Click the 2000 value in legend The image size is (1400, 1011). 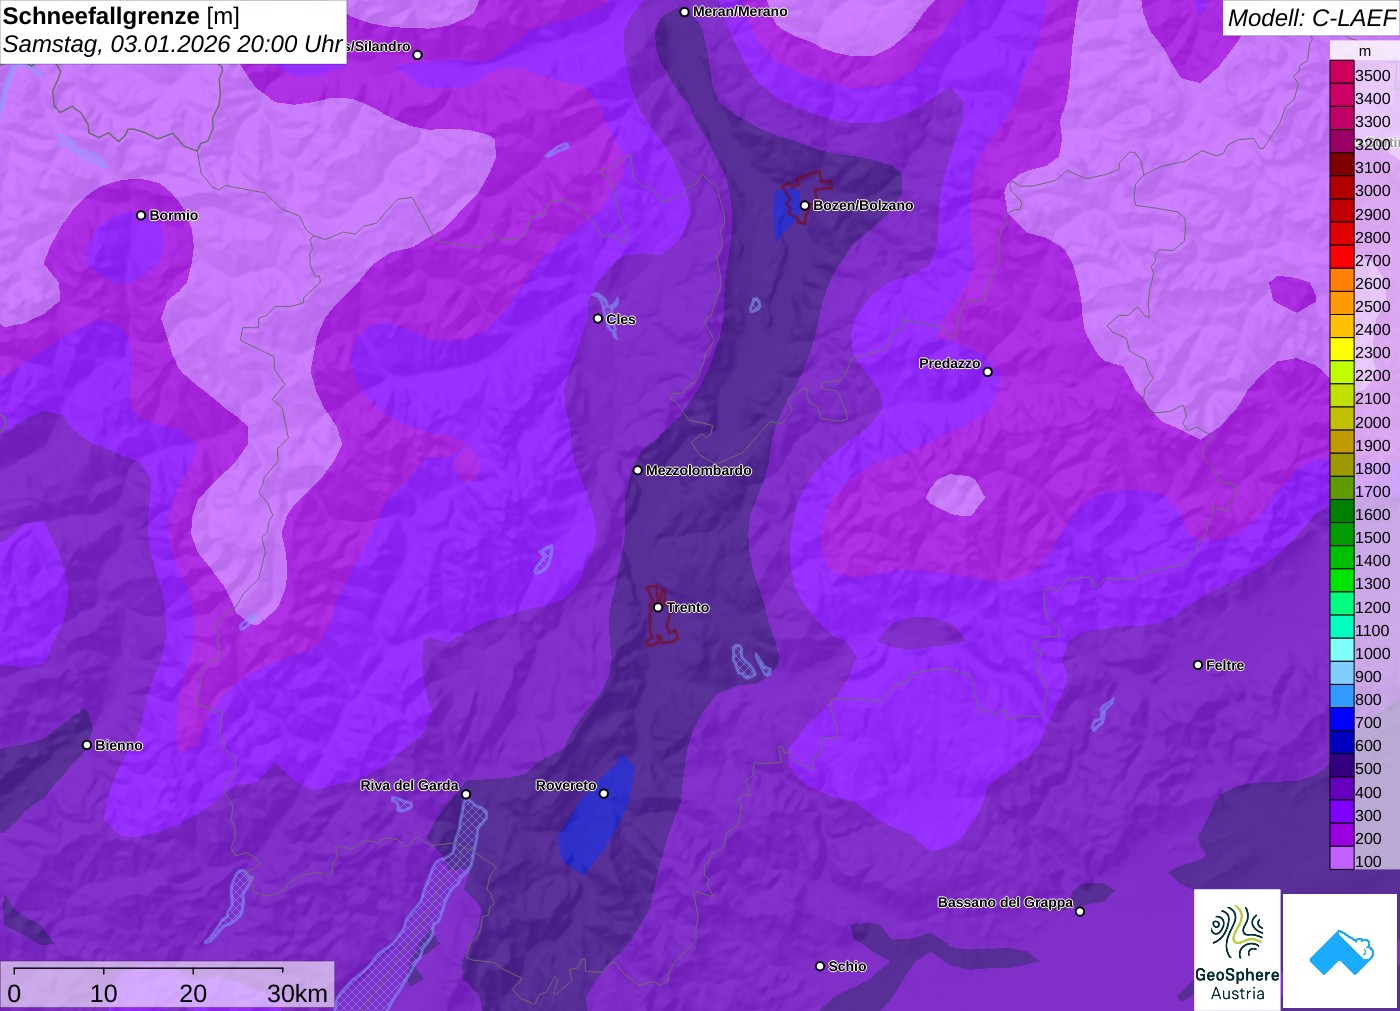pos(1373,422)
